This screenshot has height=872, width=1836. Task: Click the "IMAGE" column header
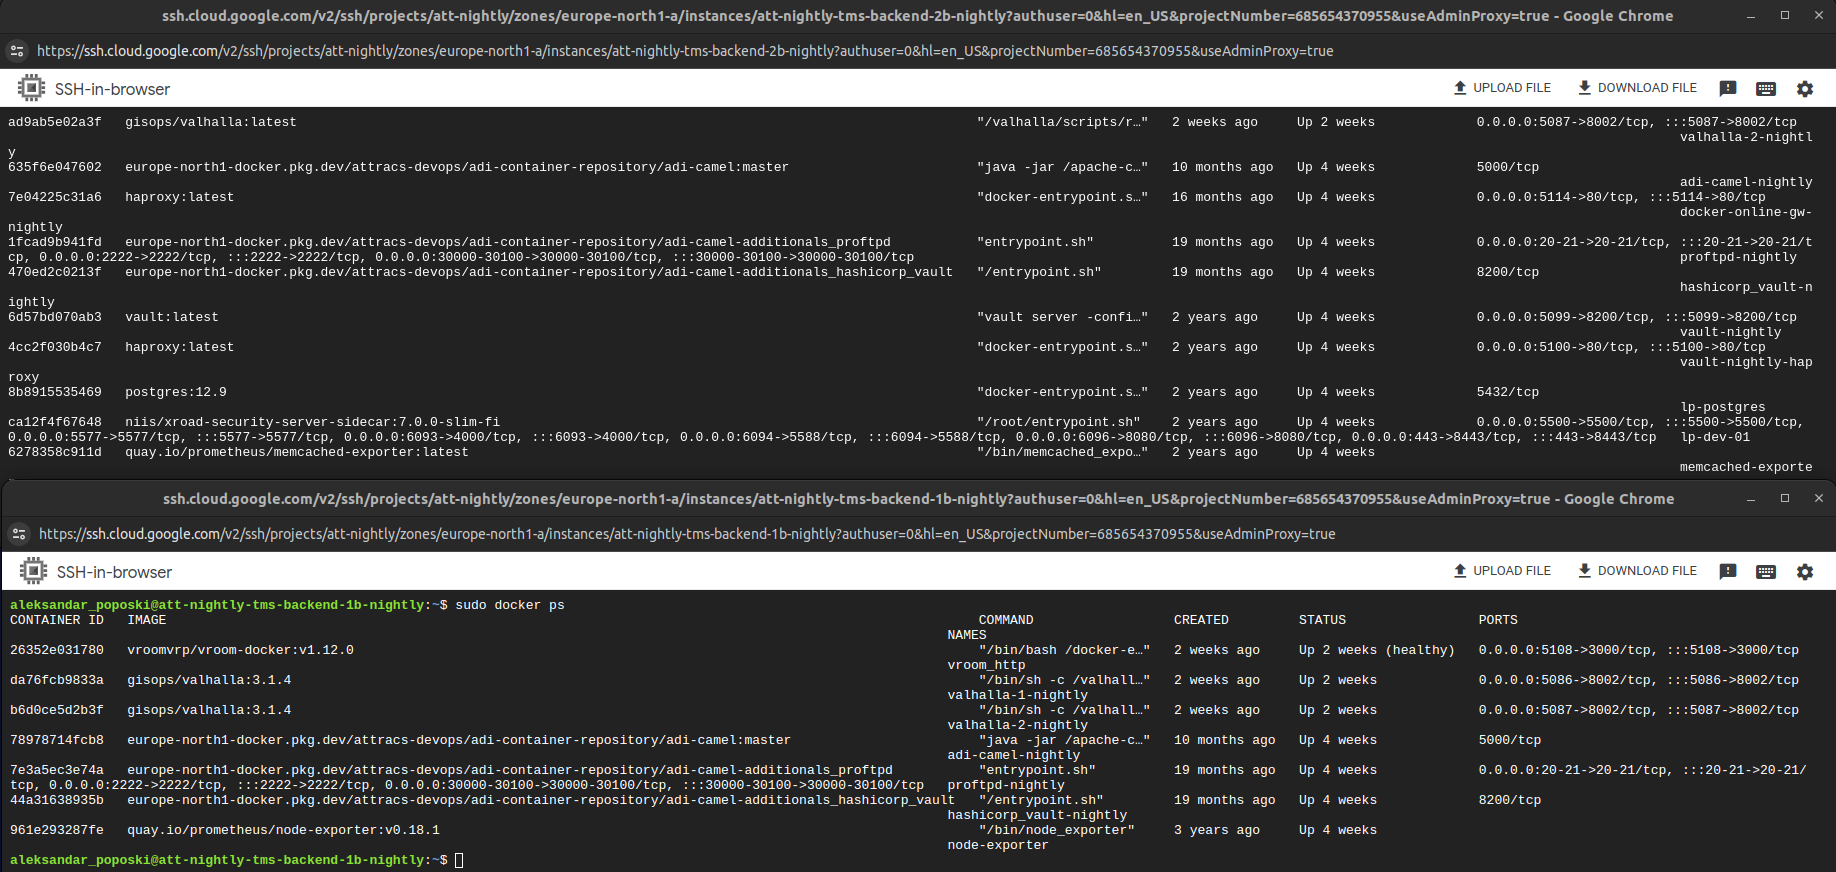(x=147, y=620)
